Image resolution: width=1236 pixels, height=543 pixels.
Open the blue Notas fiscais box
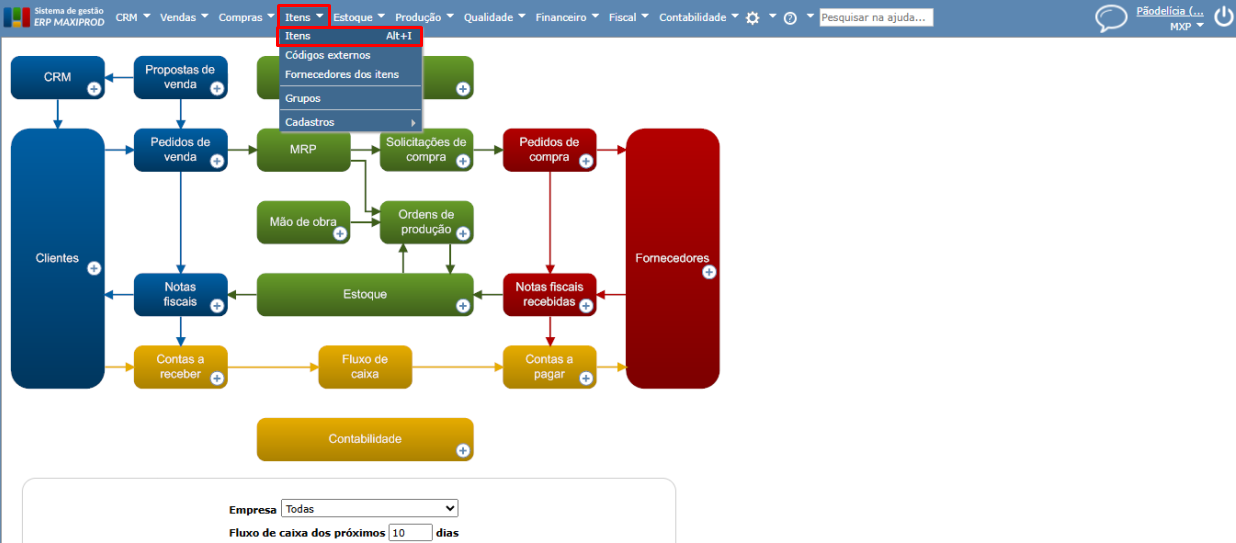(181, 294)
